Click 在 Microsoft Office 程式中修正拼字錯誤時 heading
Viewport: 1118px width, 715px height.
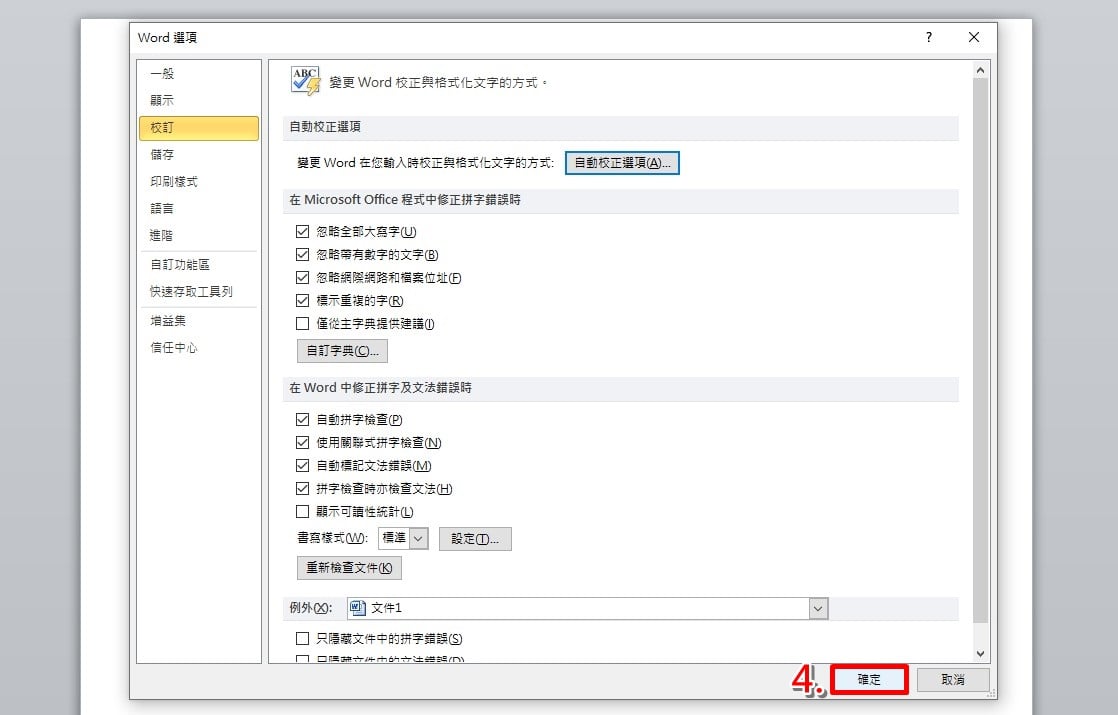405,200
